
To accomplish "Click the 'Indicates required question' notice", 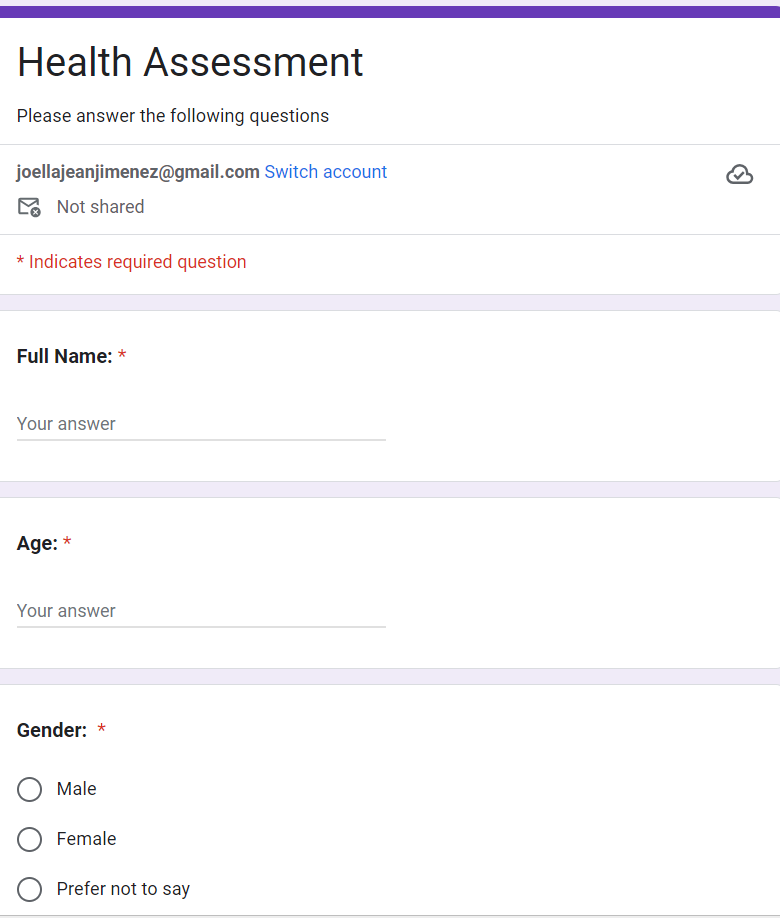I will [132, 262].
